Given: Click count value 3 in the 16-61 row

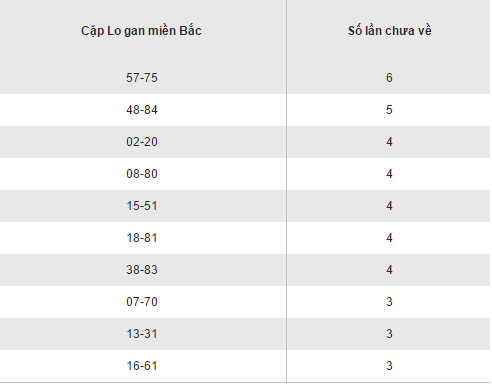Looking at the screenshot, I should click(x=389, y=366).
